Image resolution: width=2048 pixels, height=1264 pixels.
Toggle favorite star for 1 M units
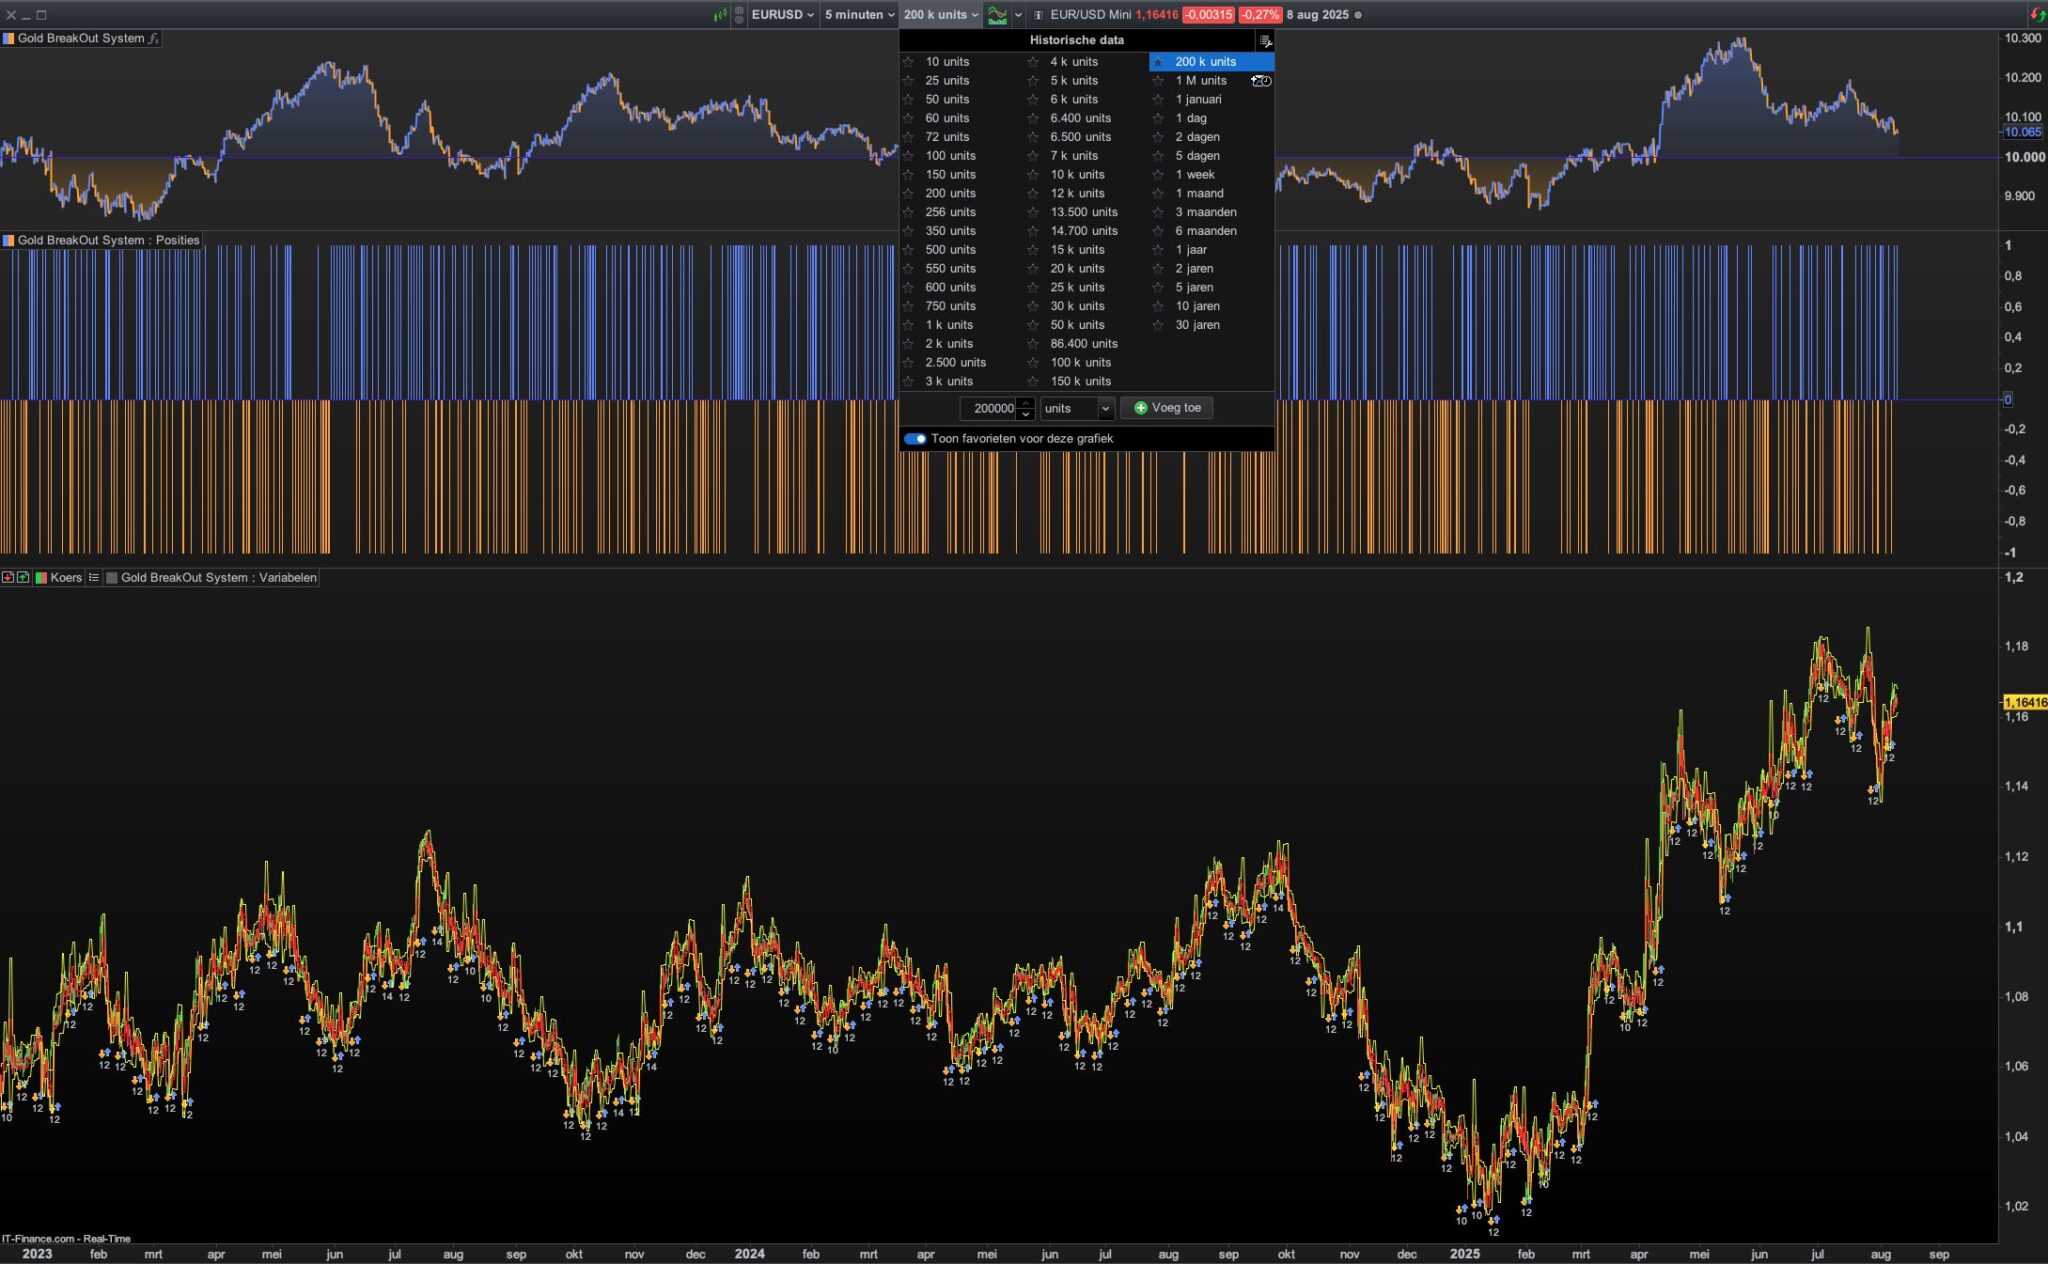(x=1158, y=81)
